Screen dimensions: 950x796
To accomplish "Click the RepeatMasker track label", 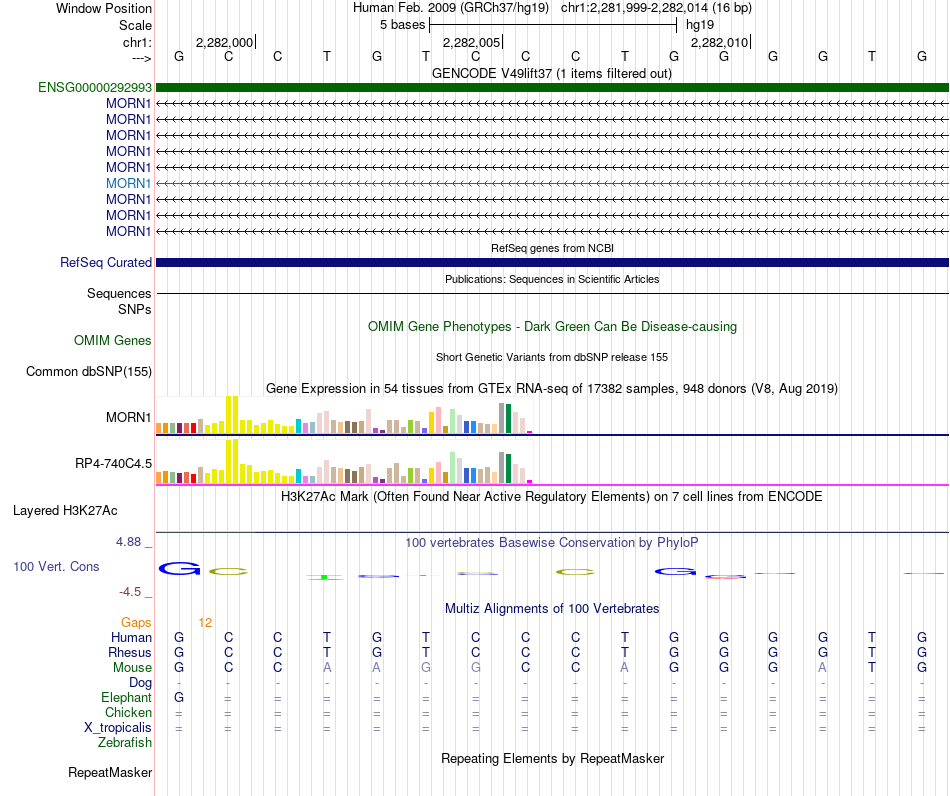I will coord(110,772).
